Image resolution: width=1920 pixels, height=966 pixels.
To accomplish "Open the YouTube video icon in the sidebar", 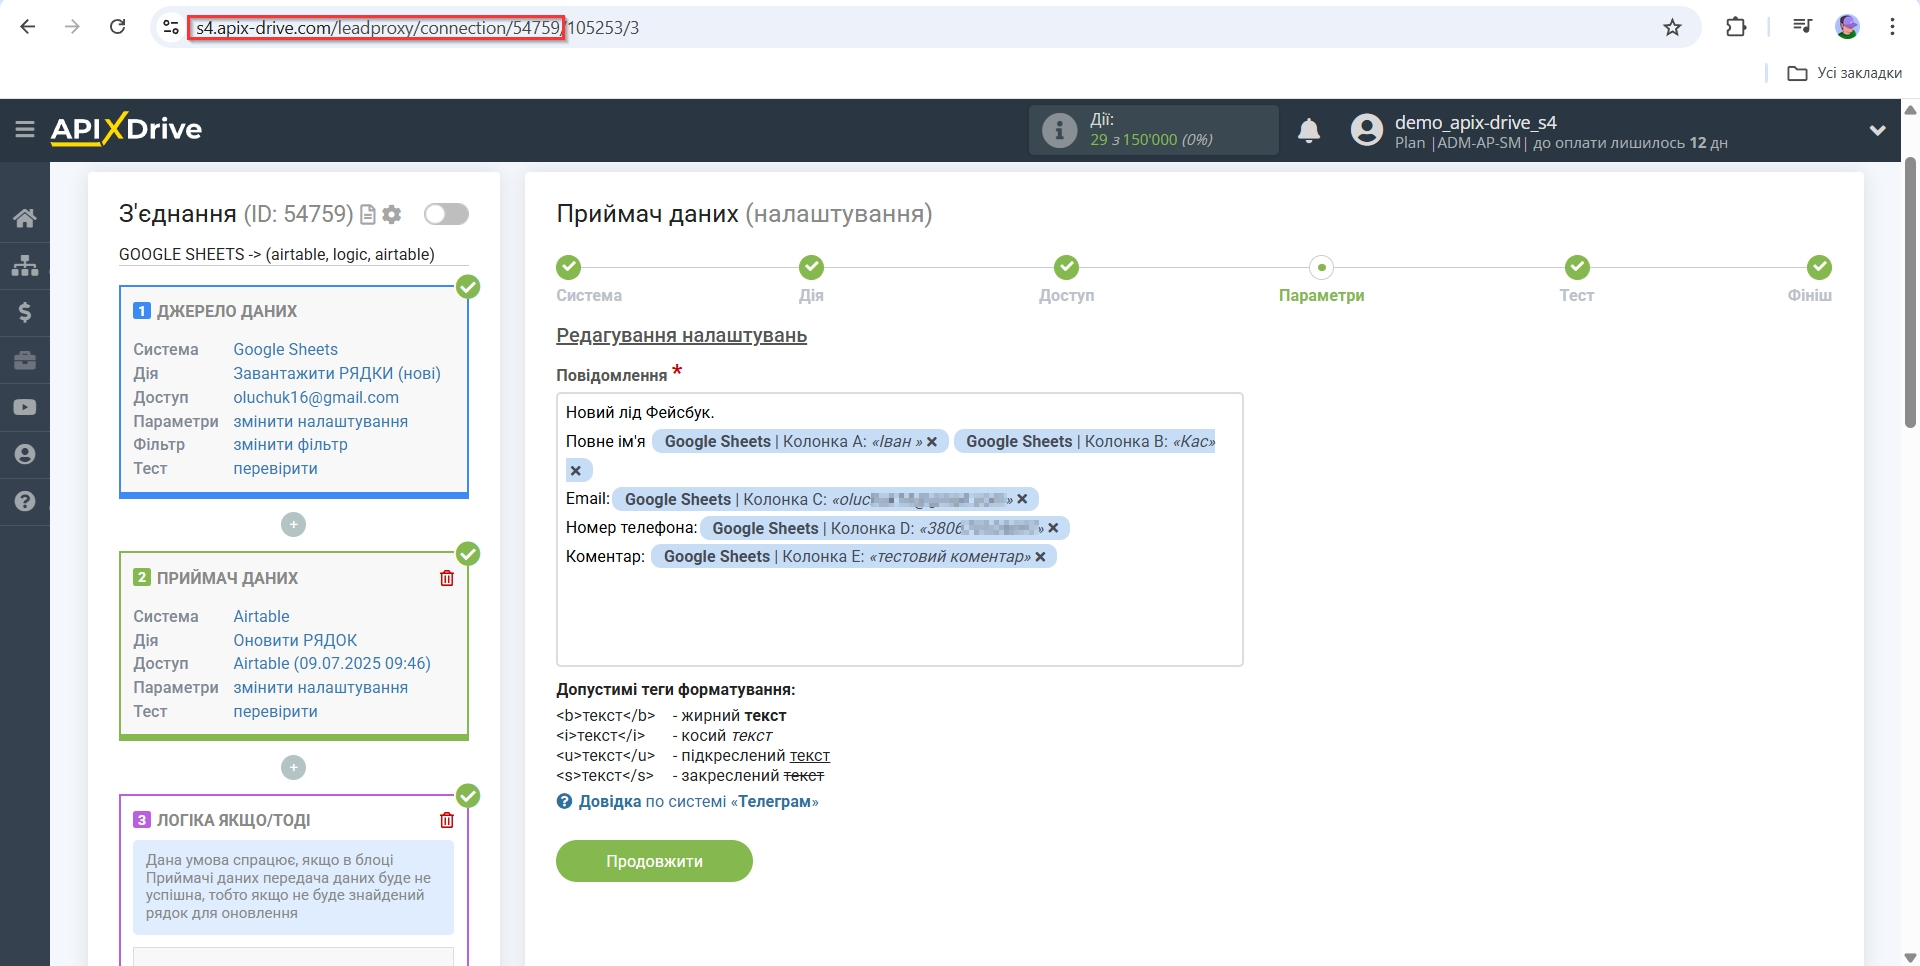I will point(25,407).
